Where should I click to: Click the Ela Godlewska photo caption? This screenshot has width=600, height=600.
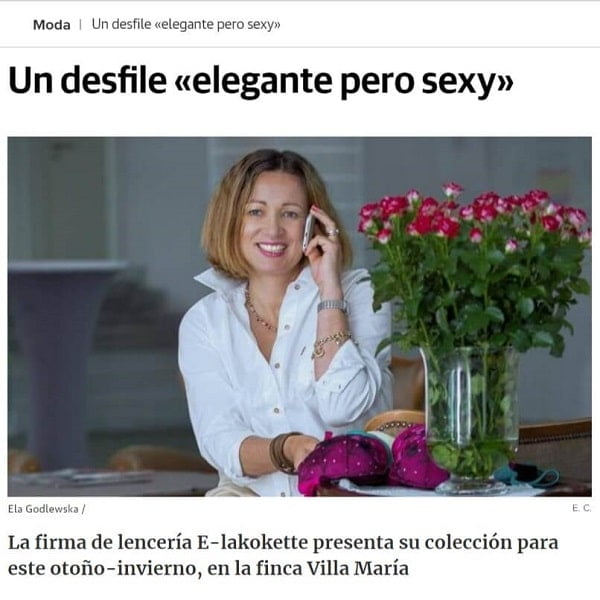click(47, 509)
